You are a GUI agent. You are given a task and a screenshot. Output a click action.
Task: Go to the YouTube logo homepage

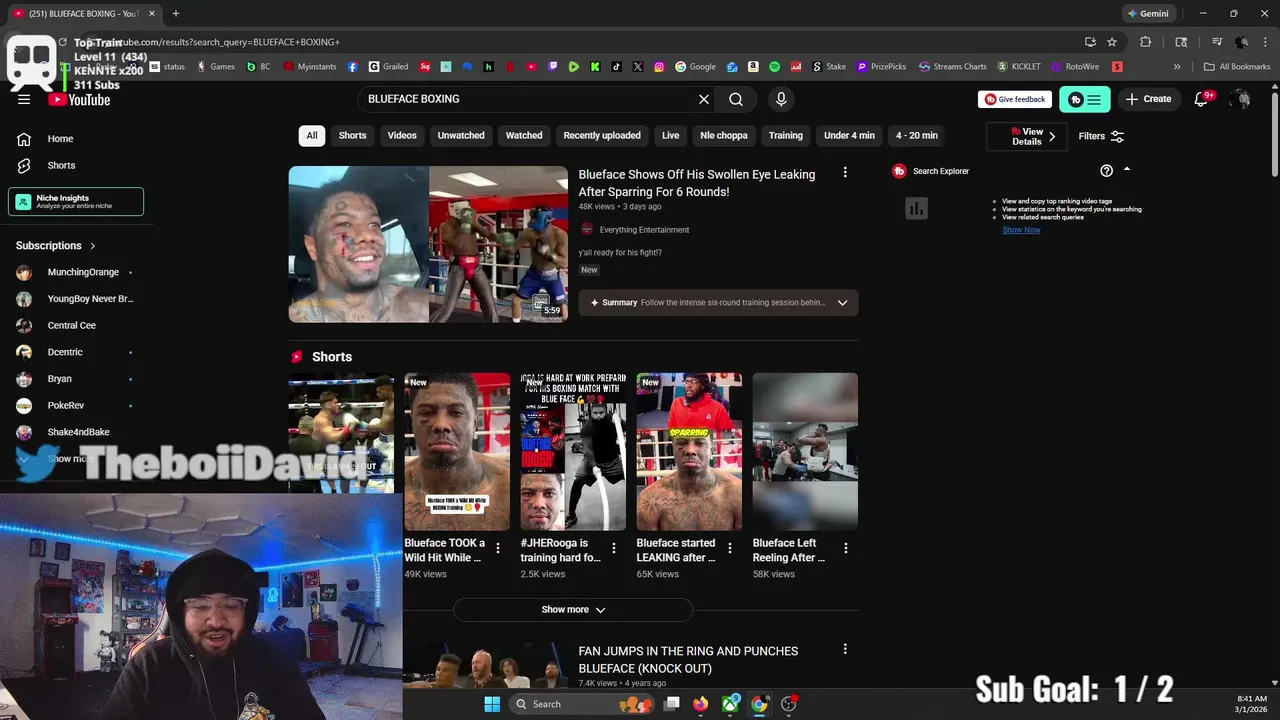pos(79,99)
